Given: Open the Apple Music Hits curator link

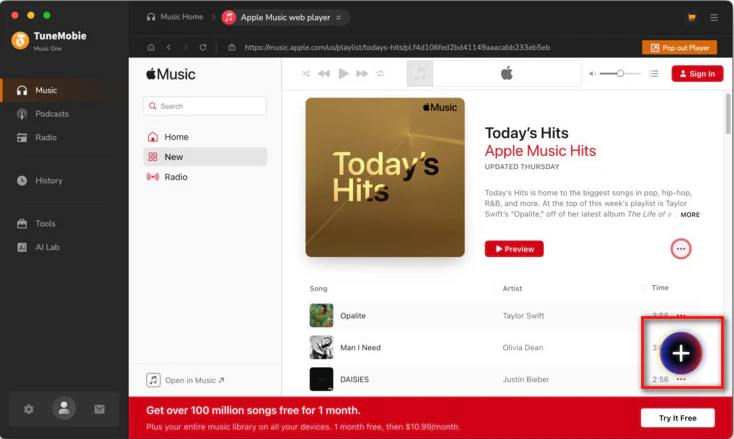Looking at the screenshot, I should (x=540, y=151).
